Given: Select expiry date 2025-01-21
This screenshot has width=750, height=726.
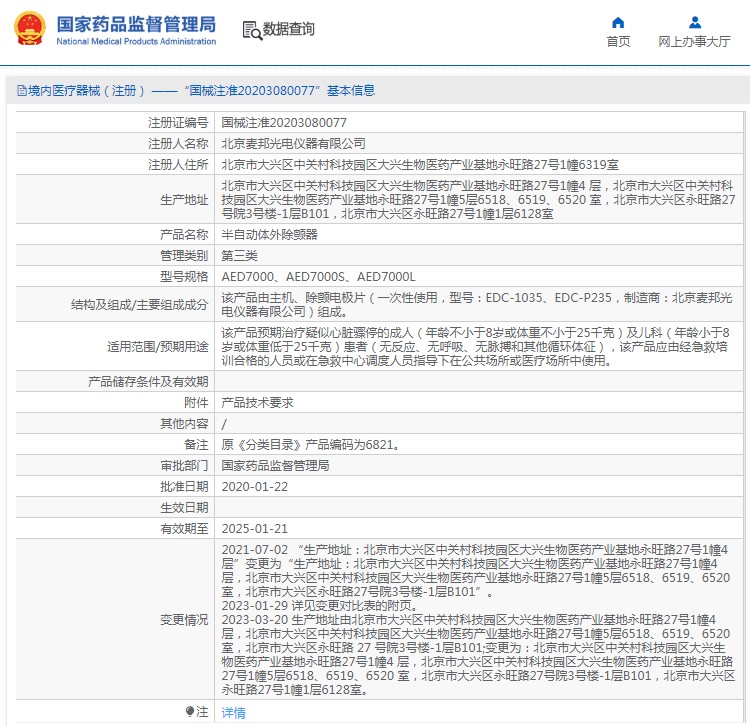Looking at the screenshot, I should 254,528.
